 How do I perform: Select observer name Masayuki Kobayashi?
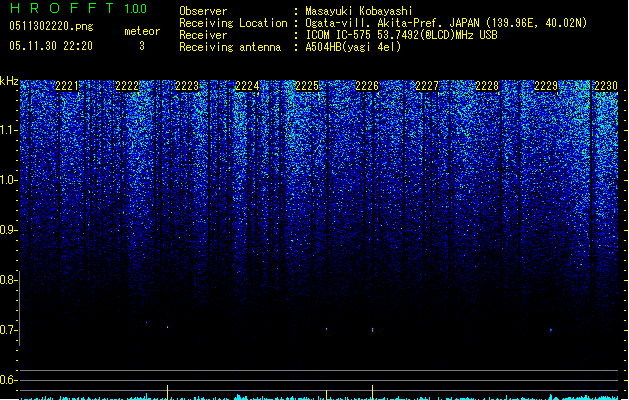pos(359,11)
